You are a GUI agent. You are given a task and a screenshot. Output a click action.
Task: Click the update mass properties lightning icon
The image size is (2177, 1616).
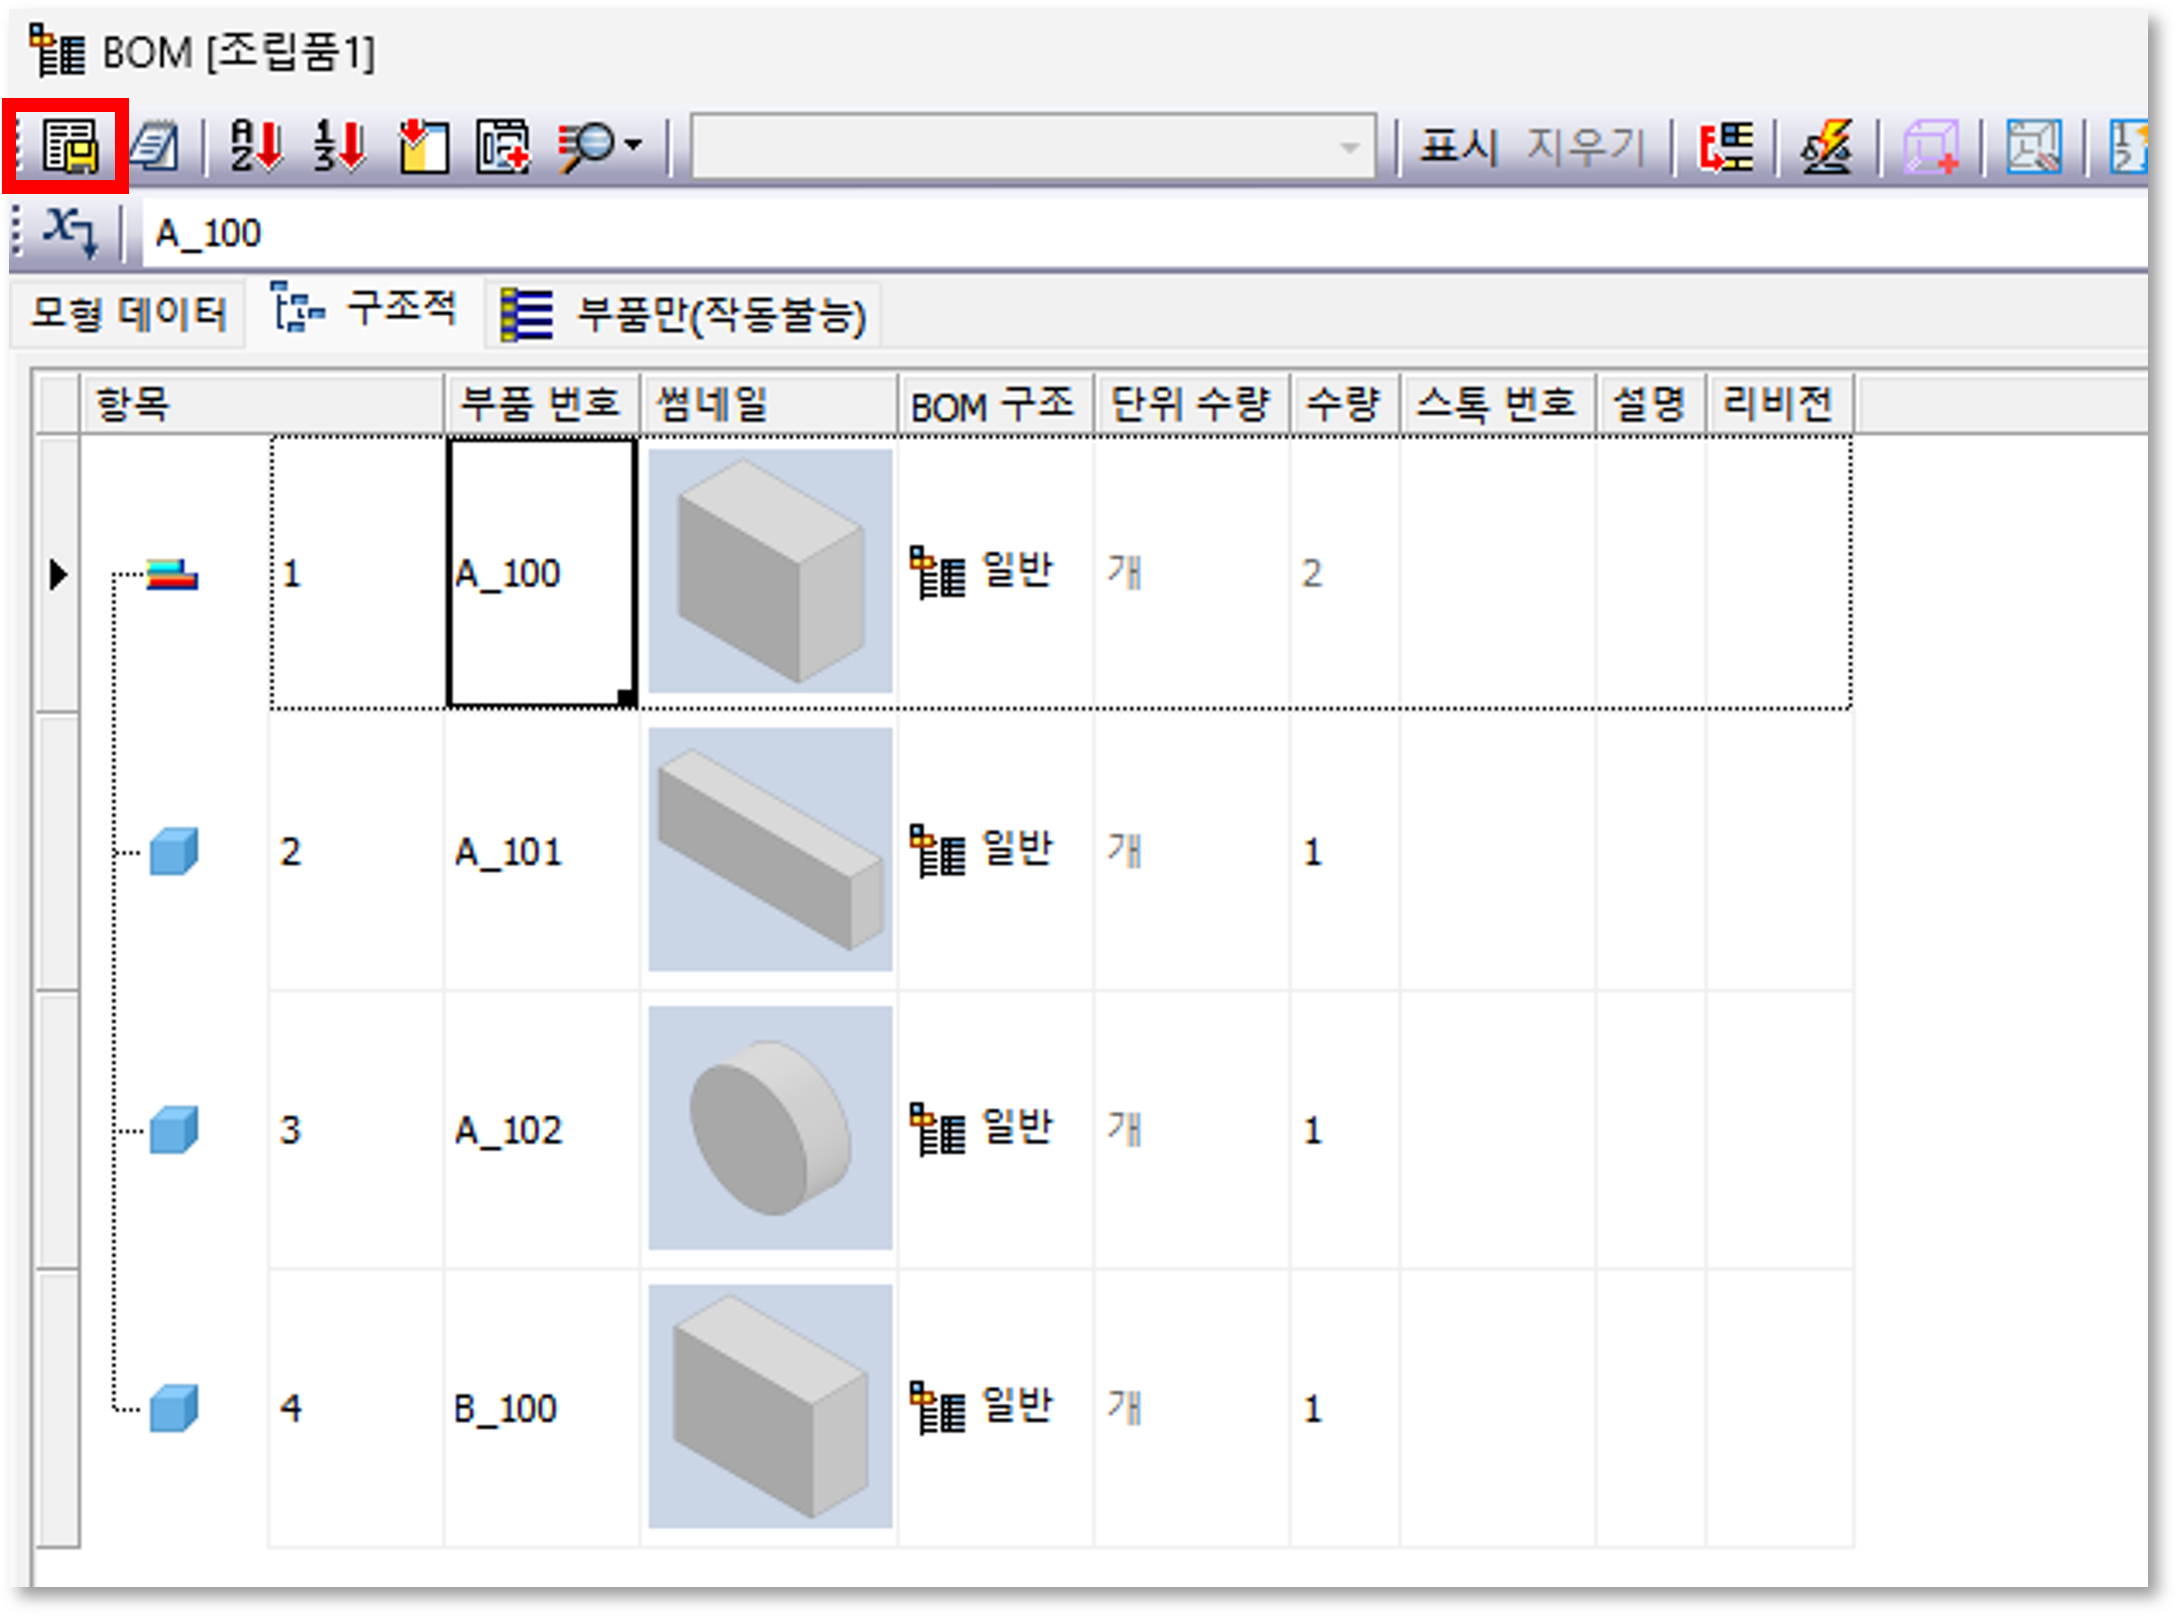1827,147
